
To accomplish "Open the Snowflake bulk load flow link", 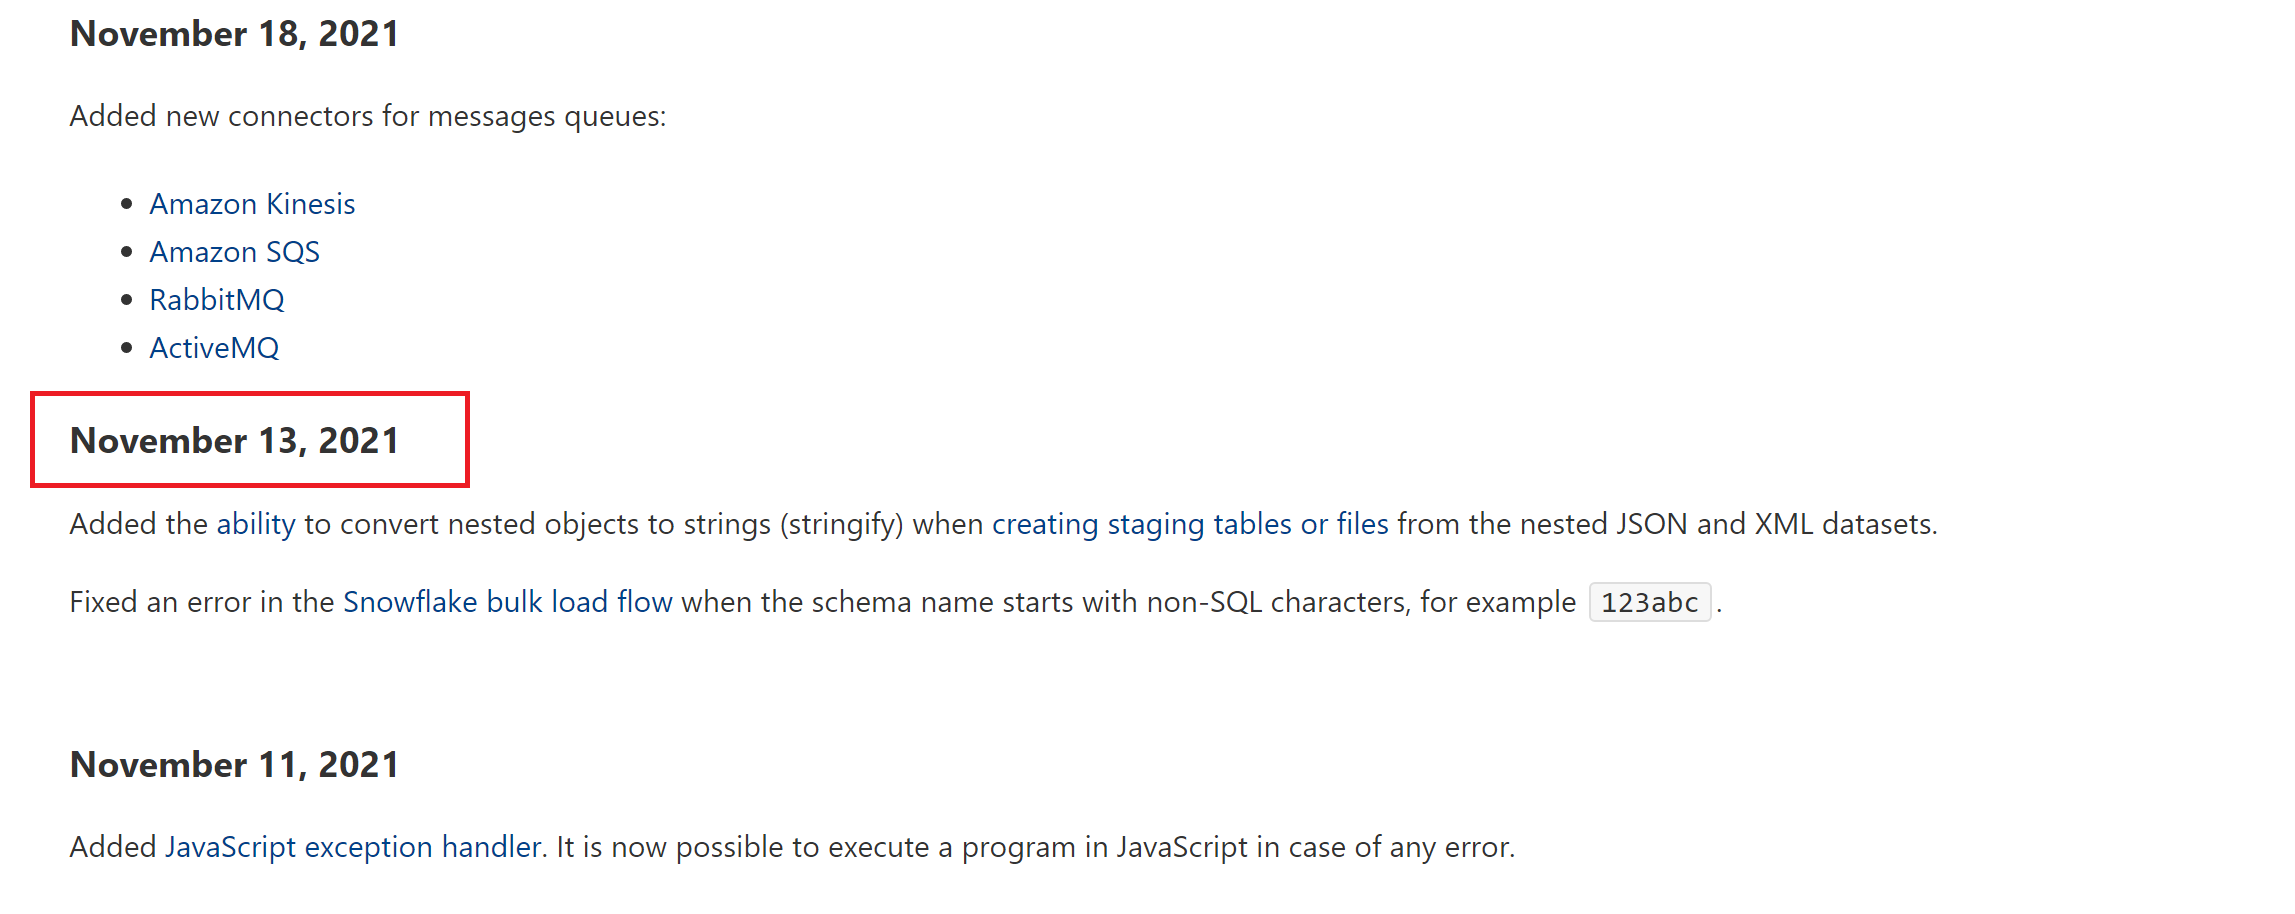I will (507, 602).
